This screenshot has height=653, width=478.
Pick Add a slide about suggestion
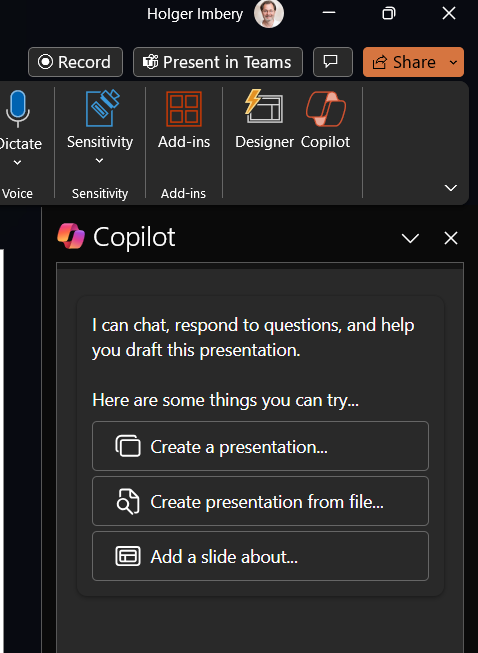tap(260, 556)
